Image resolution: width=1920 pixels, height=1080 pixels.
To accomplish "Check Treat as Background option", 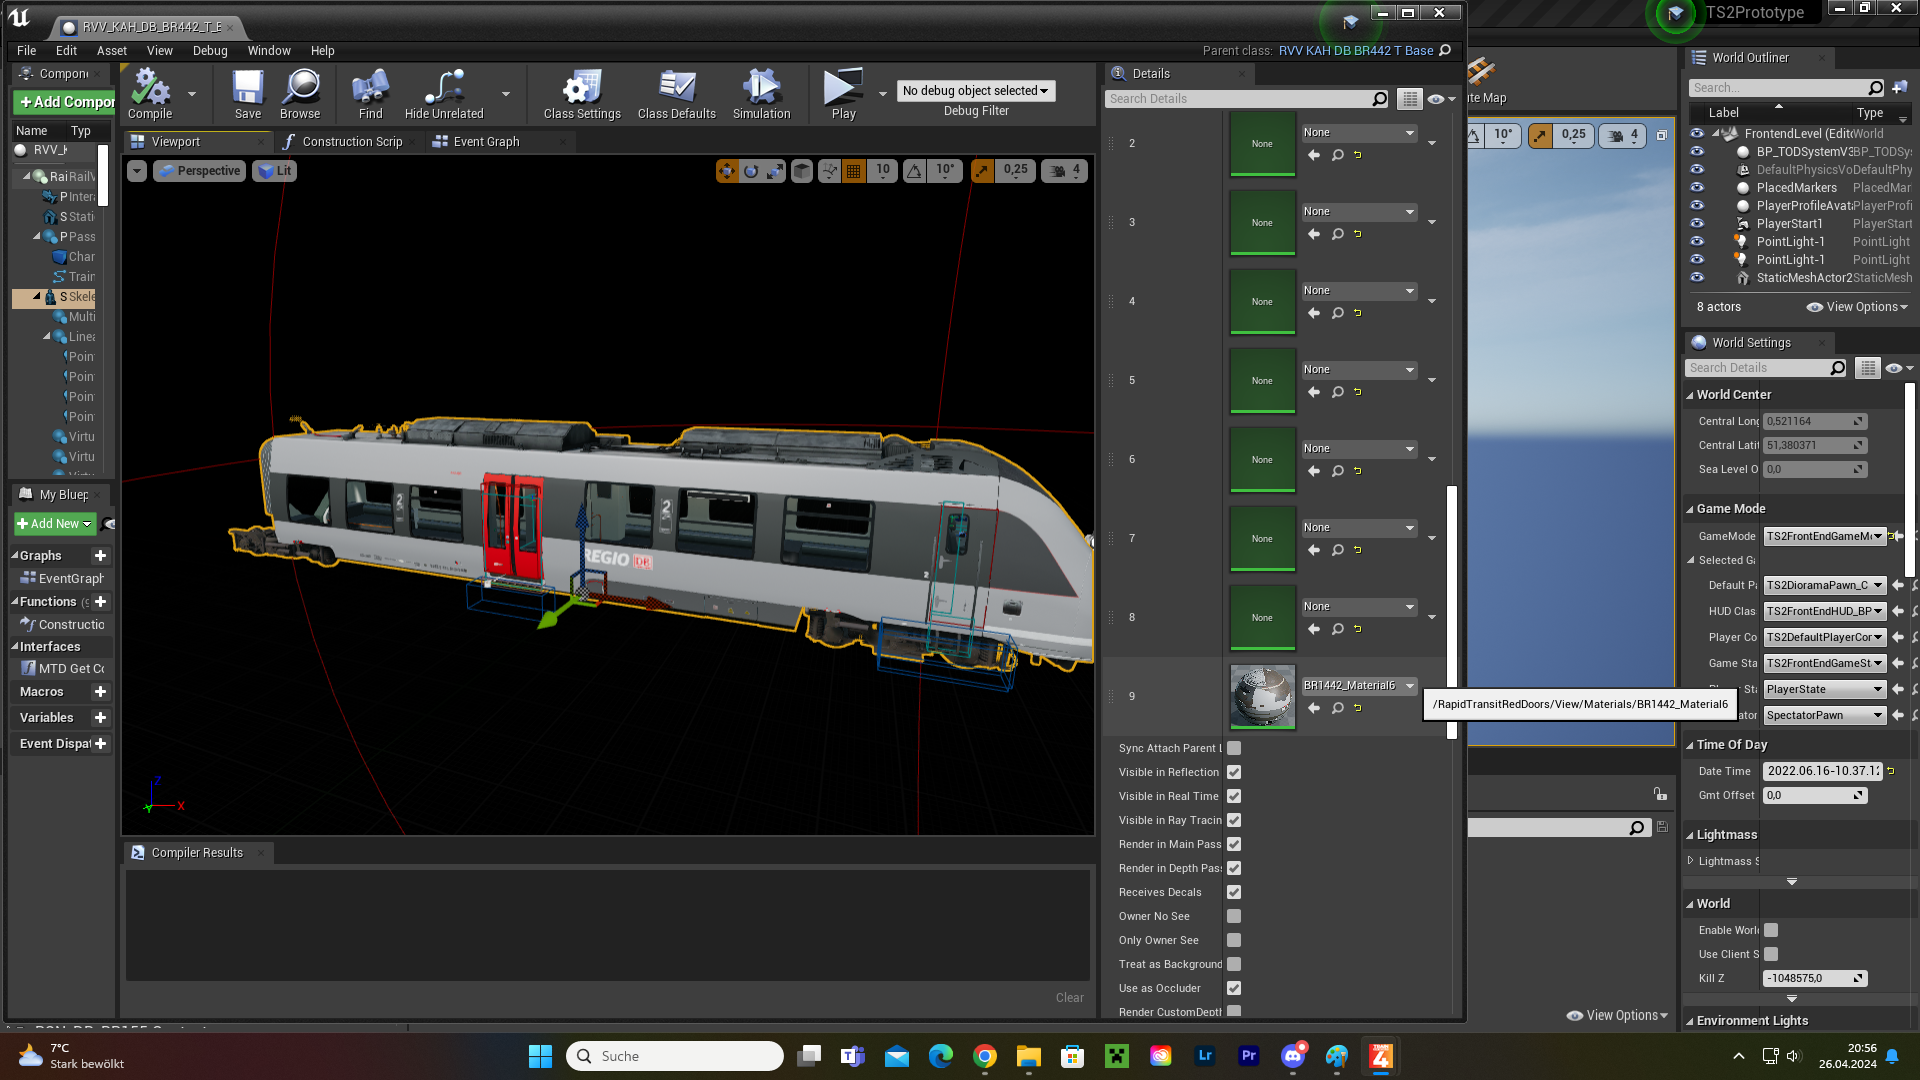I will pos(1234,964).
